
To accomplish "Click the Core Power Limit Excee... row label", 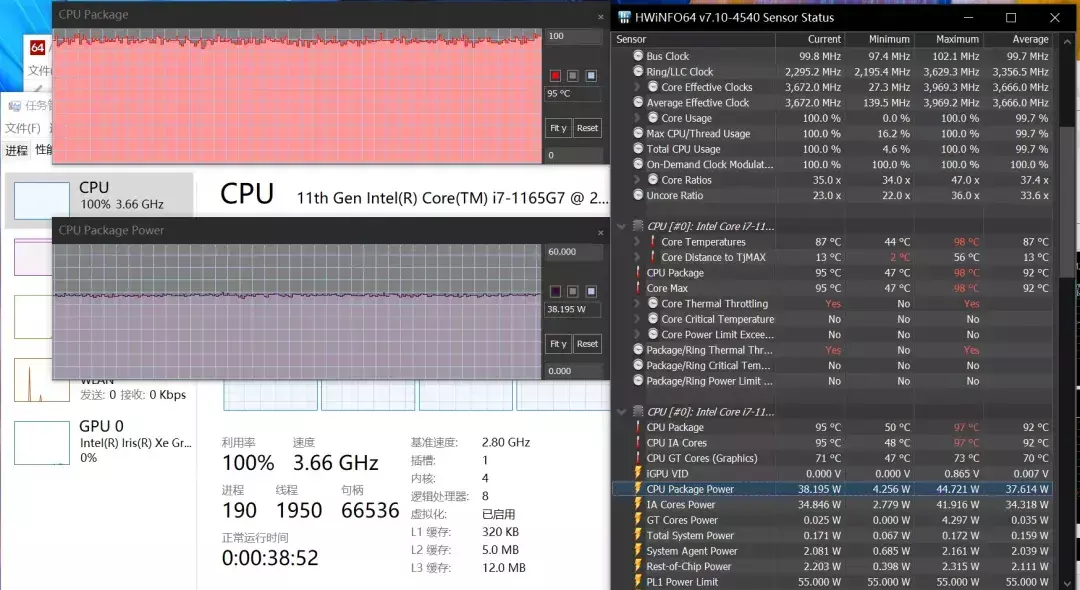I will point(717,335).
